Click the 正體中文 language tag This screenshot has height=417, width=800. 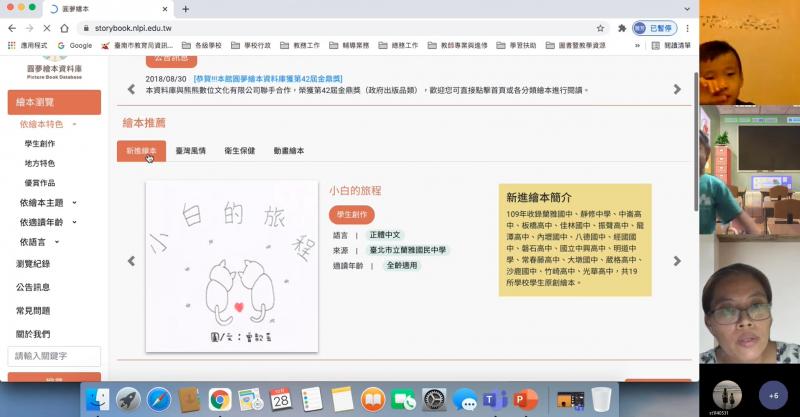385,235
